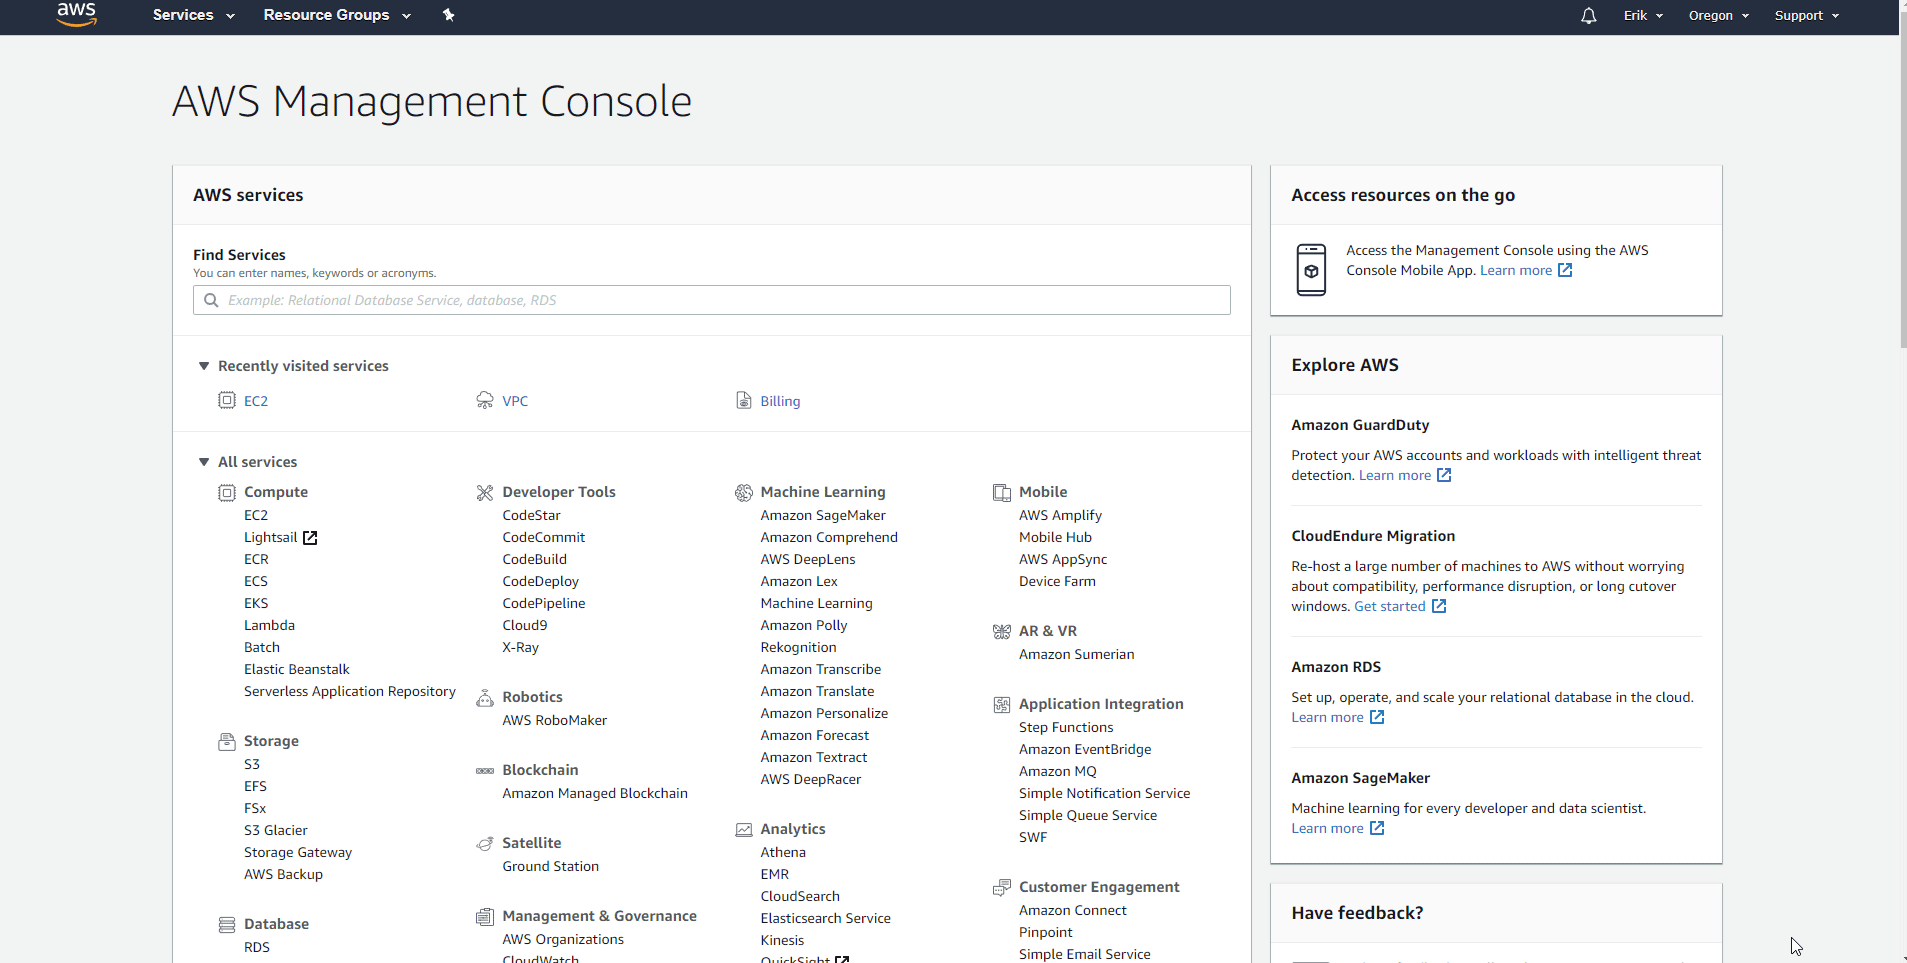This screenshot has height=963, width=1907.
Task: Click the EC2 chip icon in Recently visited services
Action: 227,400
